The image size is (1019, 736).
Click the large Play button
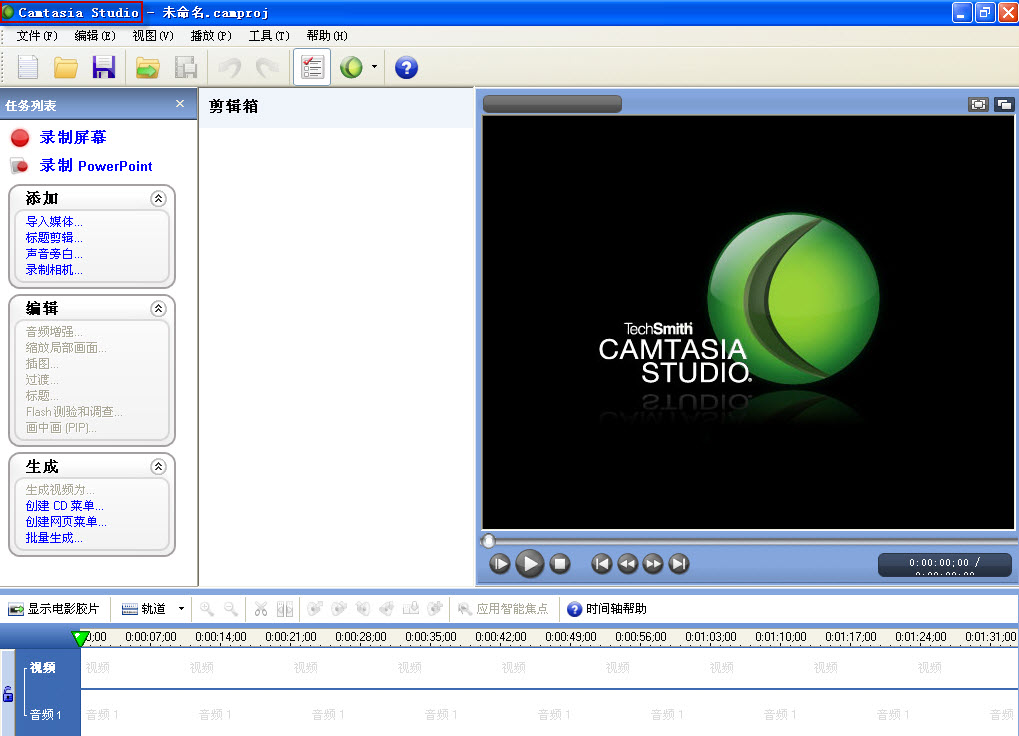point(530,564)
